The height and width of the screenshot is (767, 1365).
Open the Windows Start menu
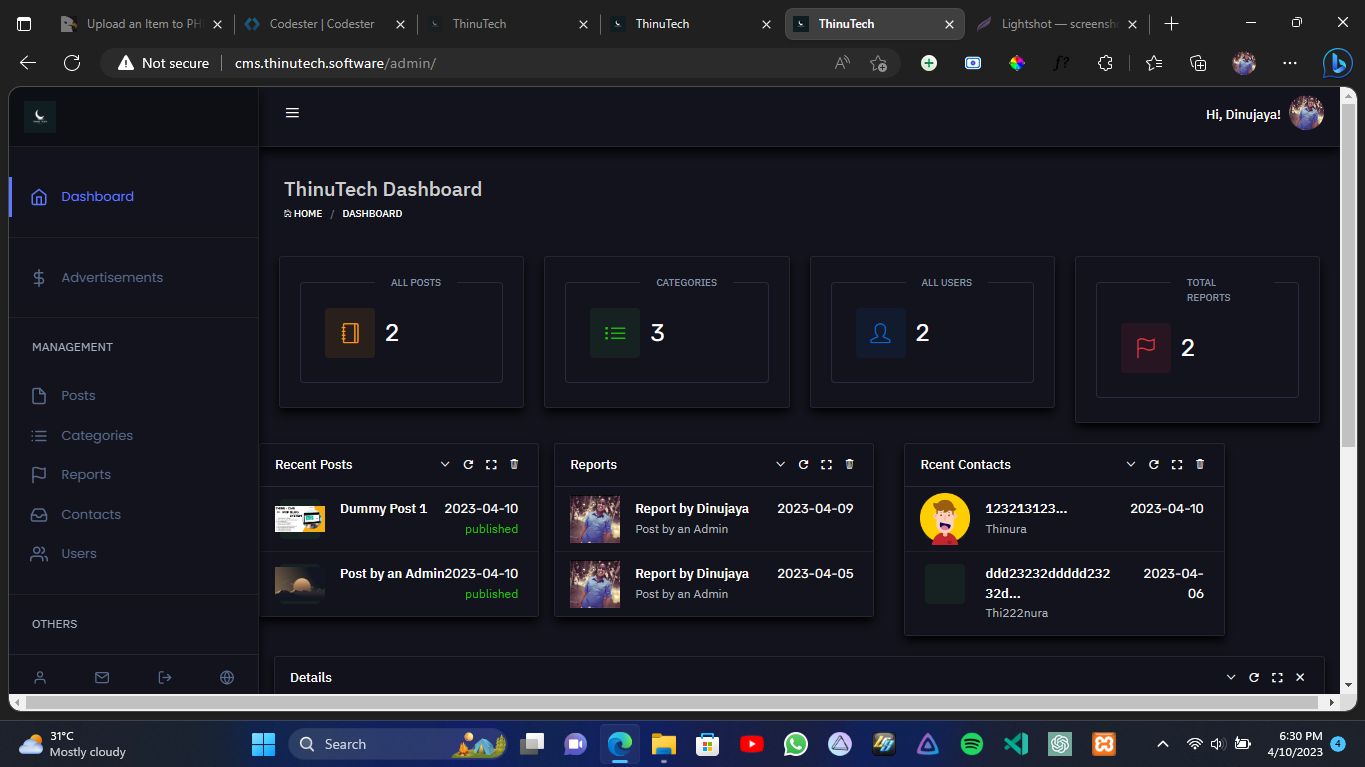263,744
